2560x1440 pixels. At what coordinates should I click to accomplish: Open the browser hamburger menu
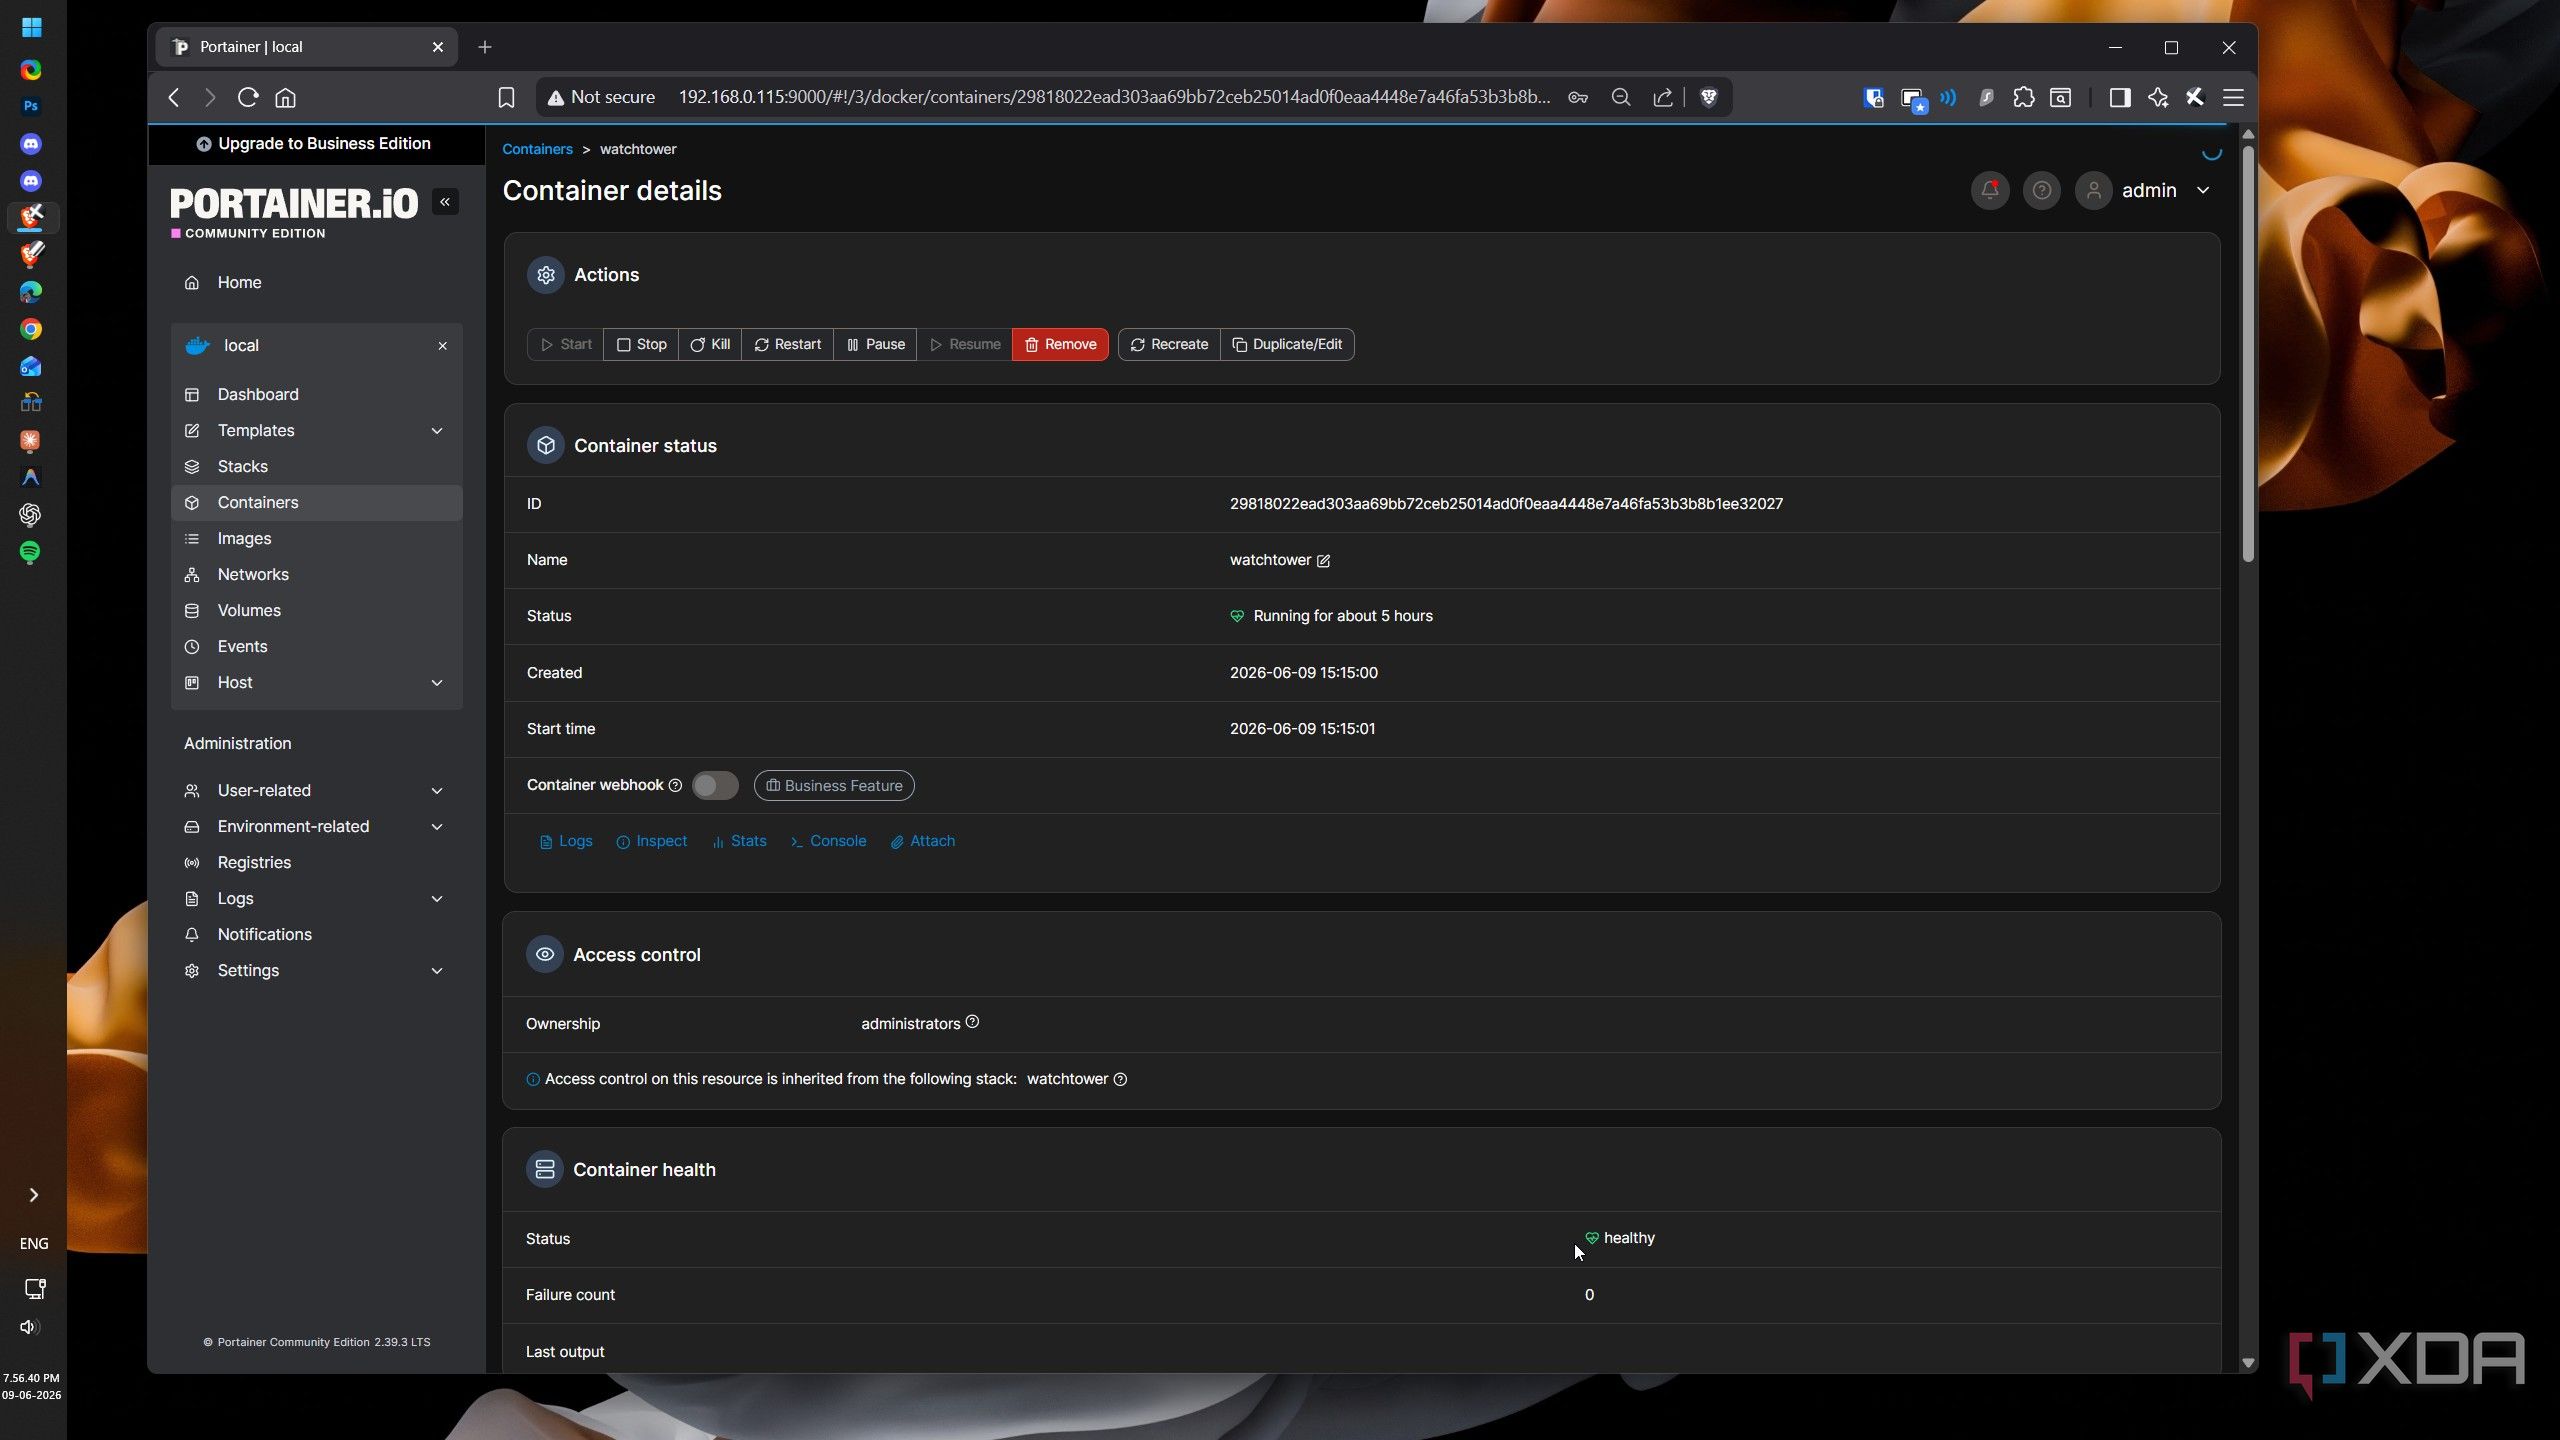2233,97
